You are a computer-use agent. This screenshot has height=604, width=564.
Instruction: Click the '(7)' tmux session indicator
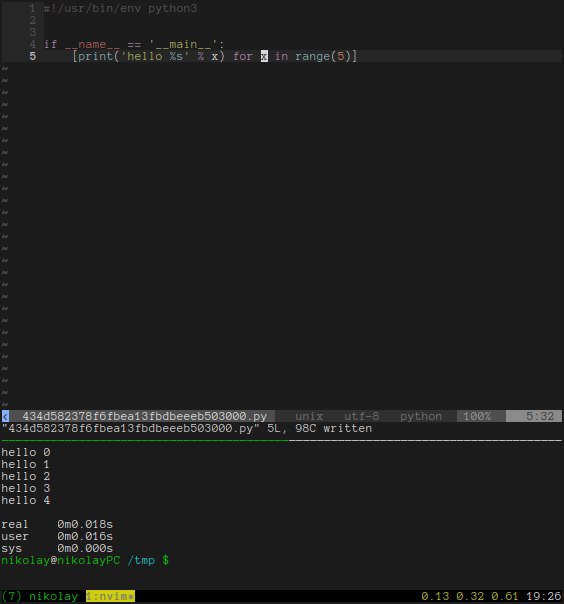pyautogui.click(x=12, y=596)
